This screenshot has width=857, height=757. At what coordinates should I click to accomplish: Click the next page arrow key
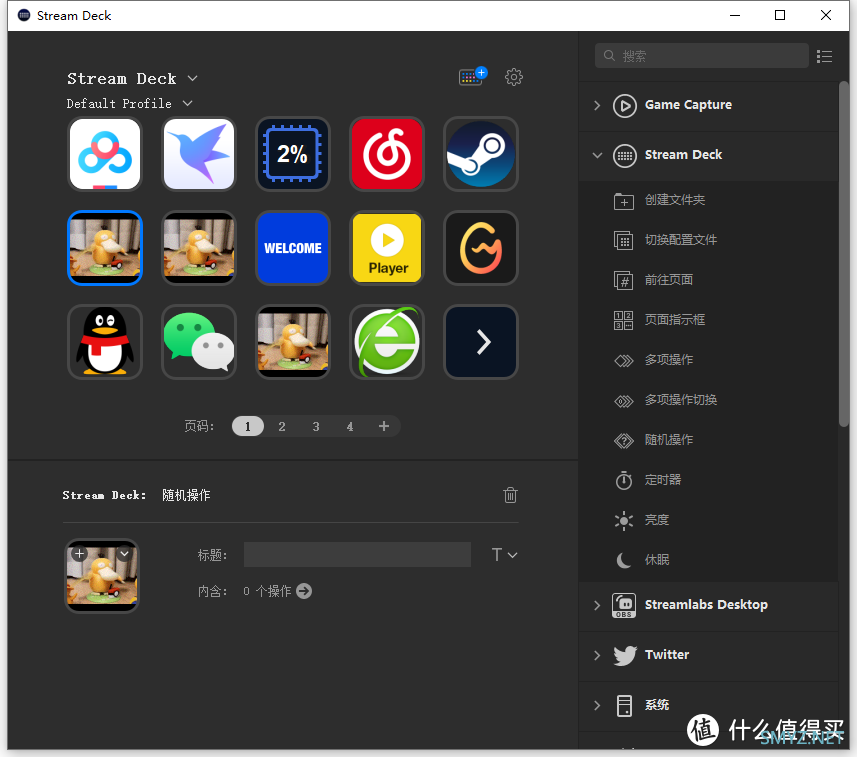pos(481,342)
